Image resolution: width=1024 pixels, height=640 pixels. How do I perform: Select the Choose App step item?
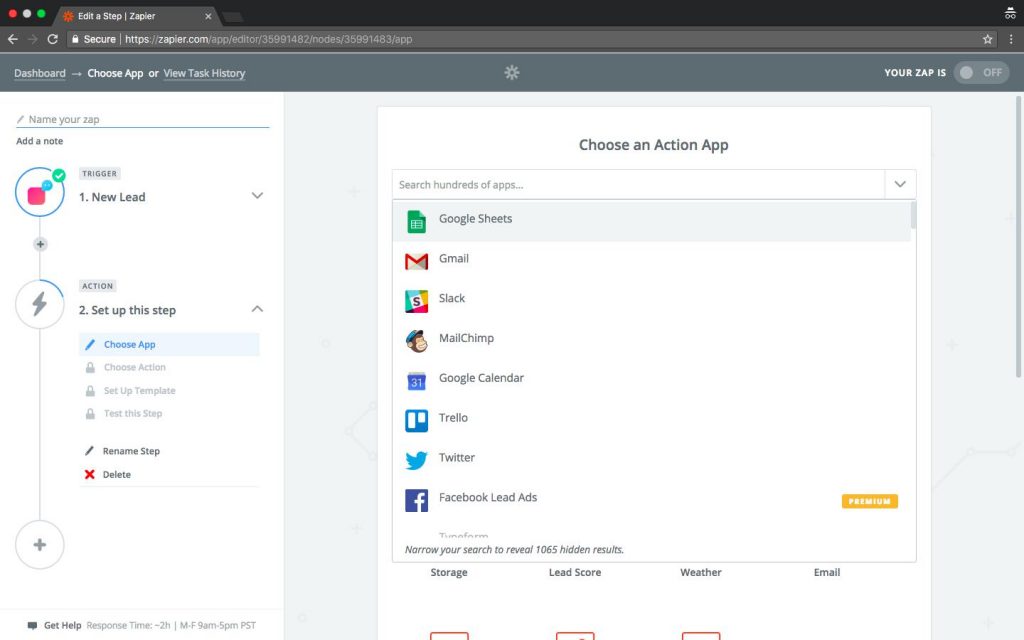click(x=169, y=344)
